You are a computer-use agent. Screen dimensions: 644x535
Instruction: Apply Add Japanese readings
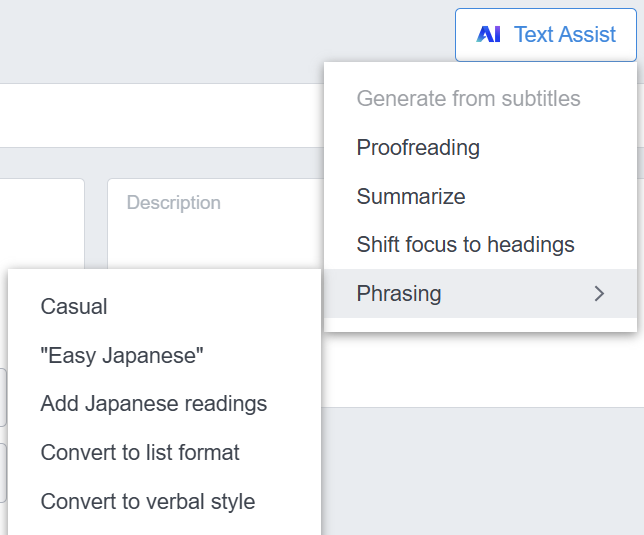pyautogui.click(x=154, y=404)
